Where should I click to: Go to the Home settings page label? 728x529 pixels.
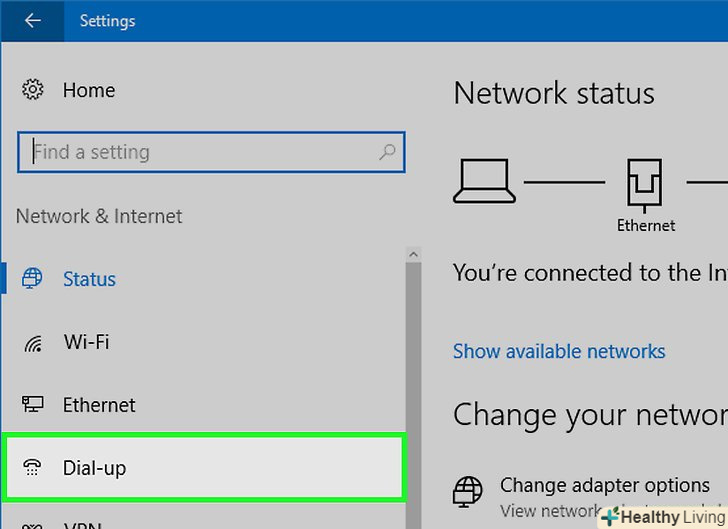(89, 90)
